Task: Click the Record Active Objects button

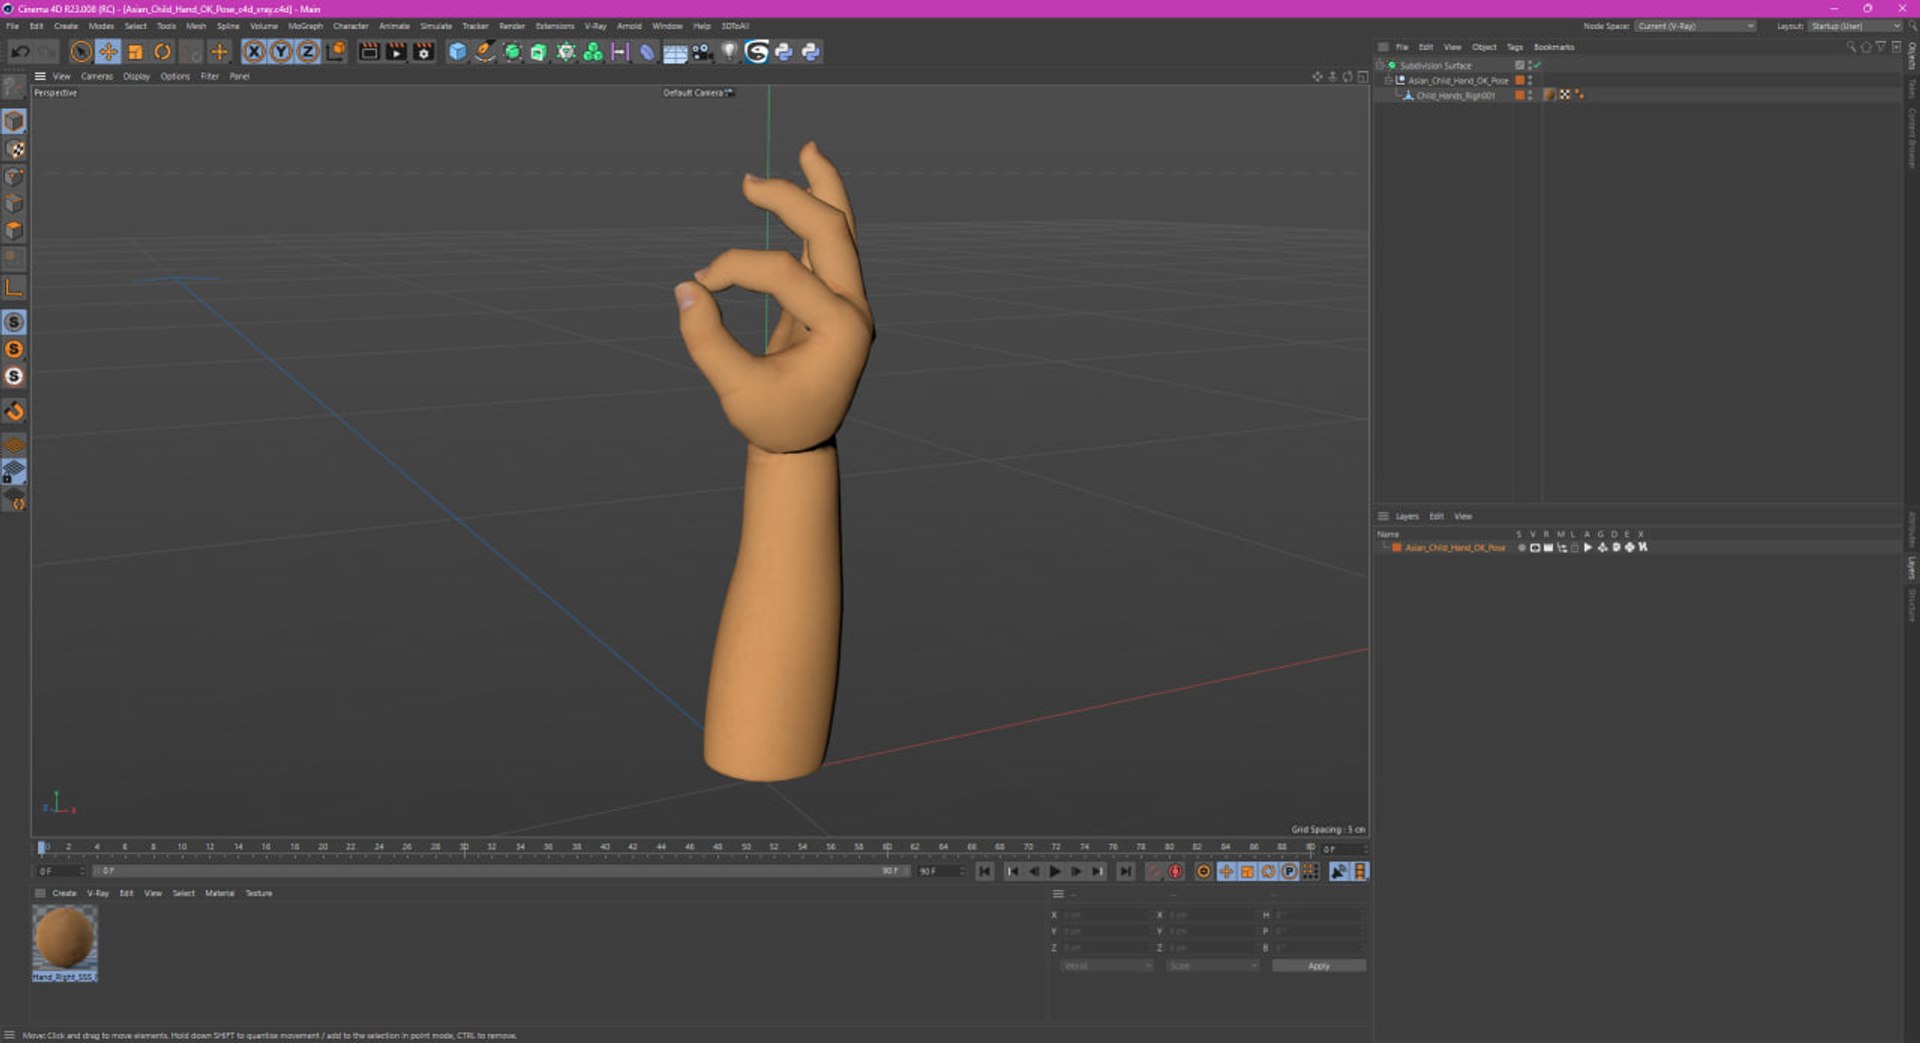Action: [x=1154, y=872]
